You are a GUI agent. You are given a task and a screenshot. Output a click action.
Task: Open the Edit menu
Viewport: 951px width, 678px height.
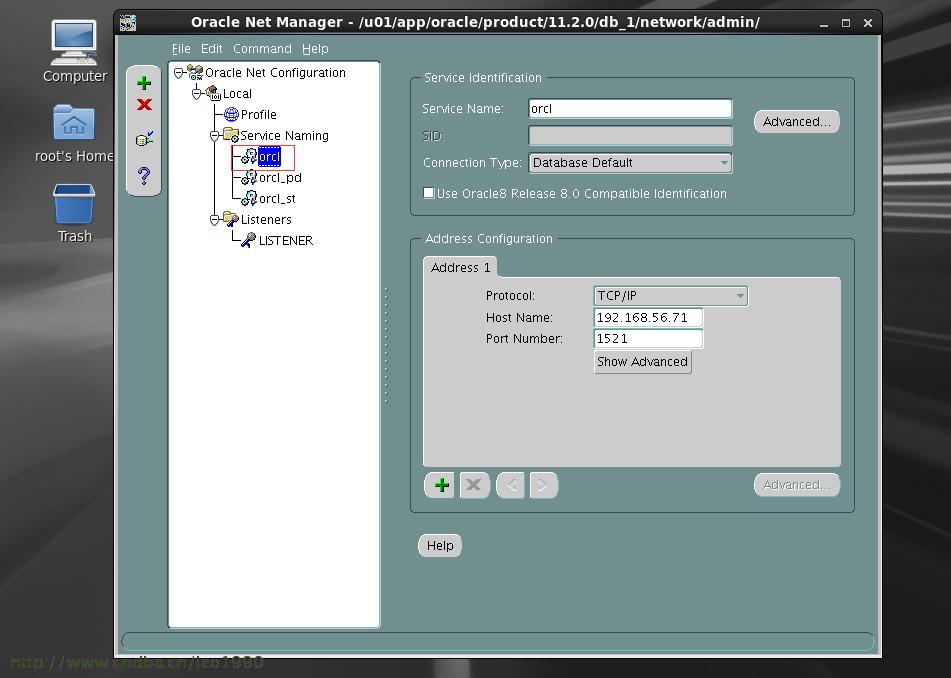212,49
